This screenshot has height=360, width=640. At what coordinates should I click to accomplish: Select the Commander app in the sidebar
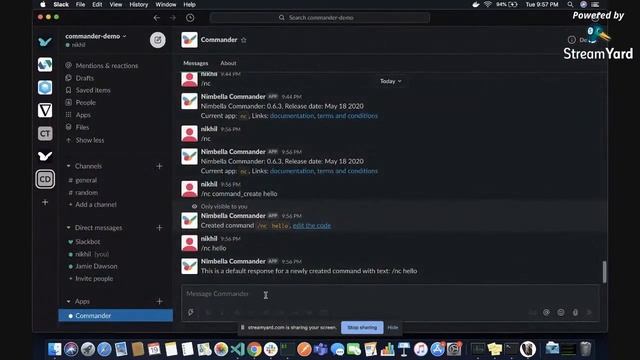[116, 316]
